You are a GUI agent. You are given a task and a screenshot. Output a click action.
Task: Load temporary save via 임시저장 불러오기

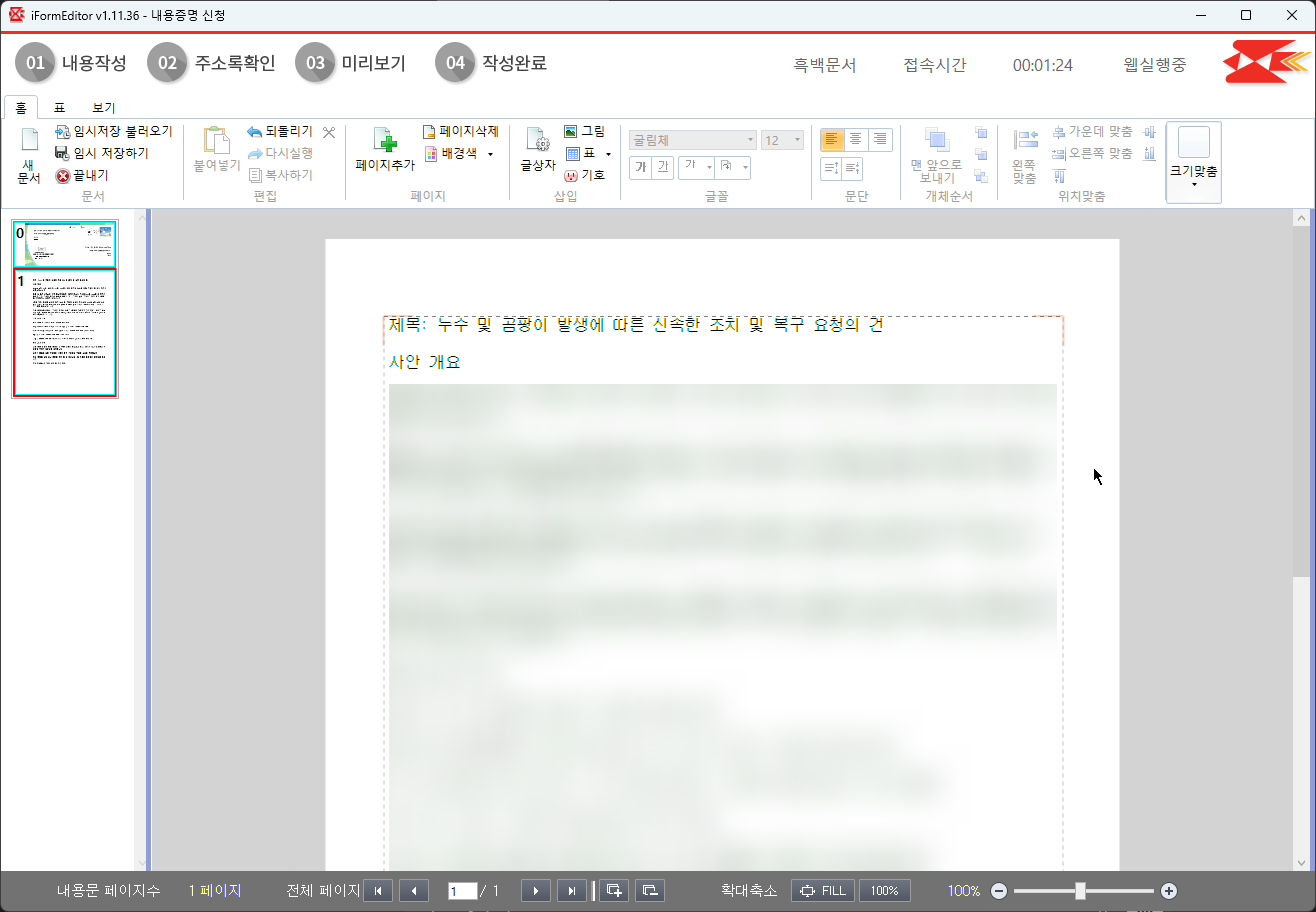click(x=113, y=131)
